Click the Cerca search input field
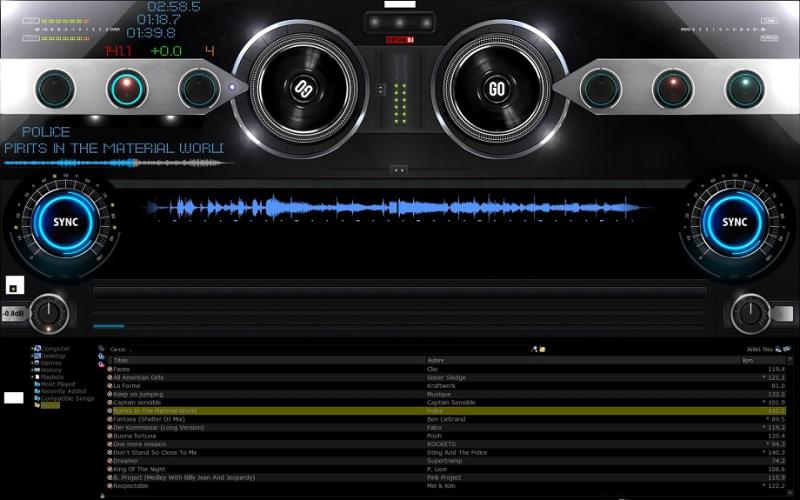800x500 pixels. 329,349
